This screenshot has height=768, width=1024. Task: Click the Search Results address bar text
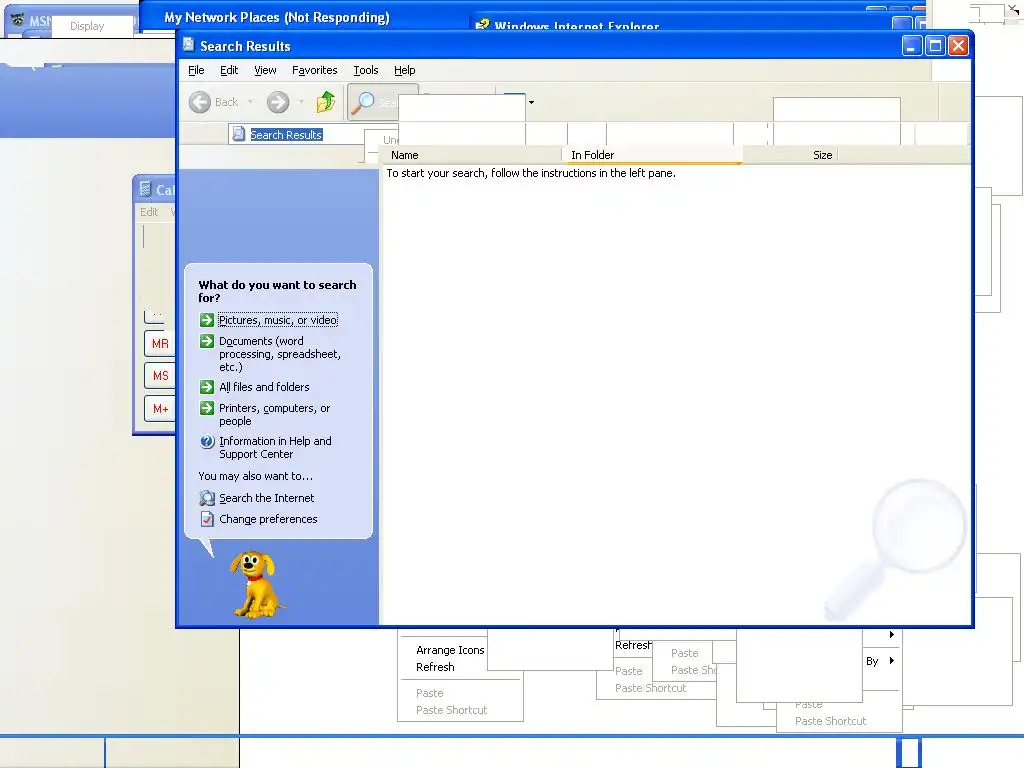[286, 135]
